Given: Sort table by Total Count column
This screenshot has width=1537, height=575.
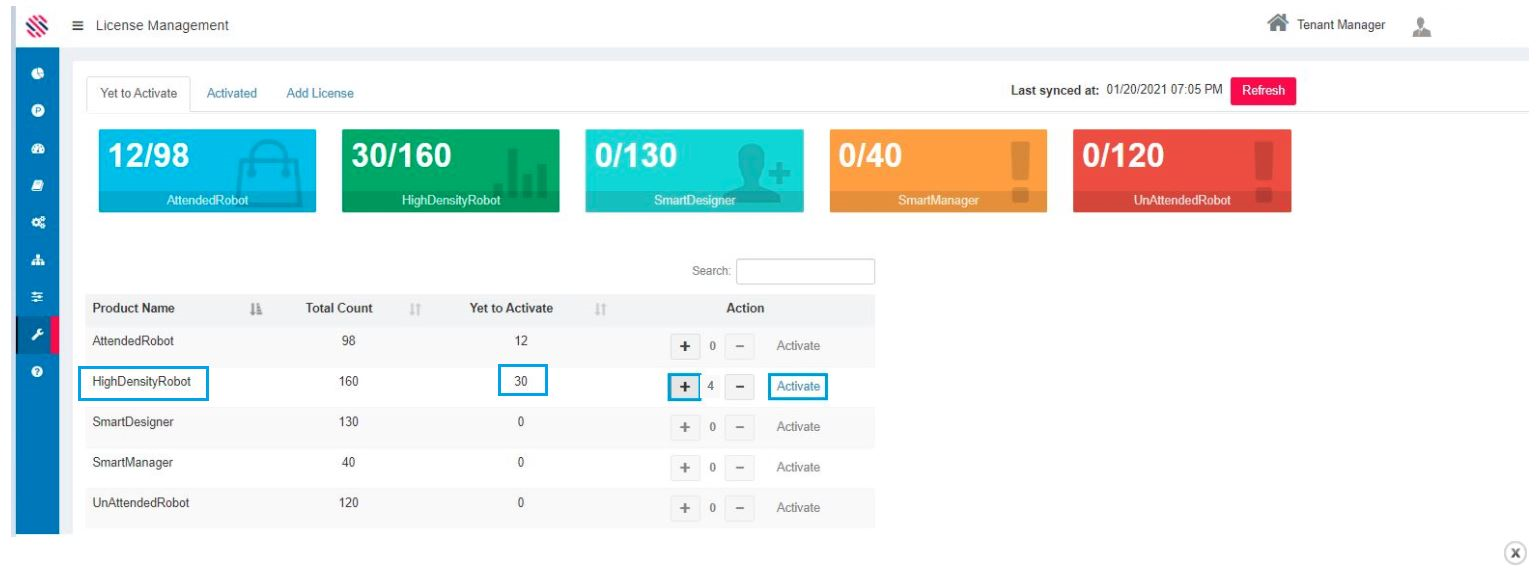Looking at the screenshot, I should tap(339, 309).
